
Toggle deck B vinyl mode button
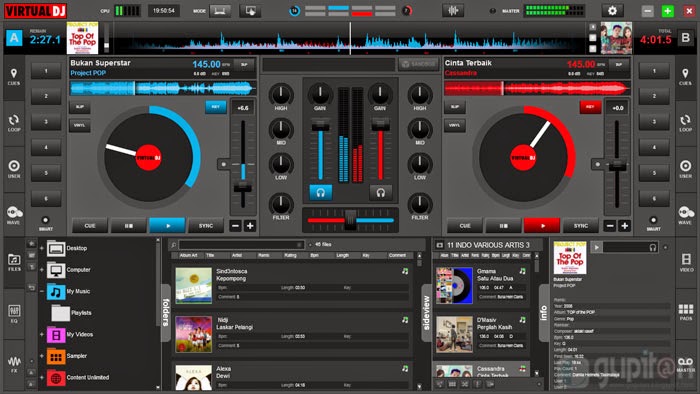coord(455,125)
